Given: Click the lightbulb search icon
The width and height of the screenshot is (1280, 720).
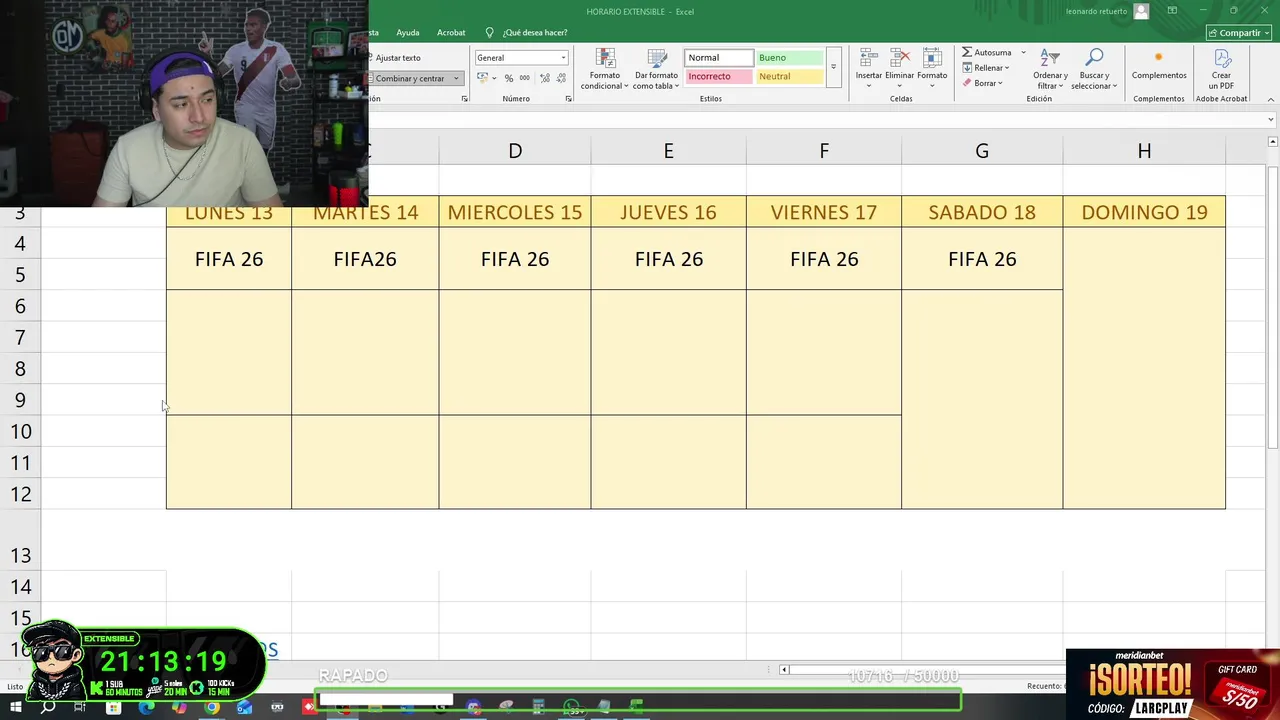Looking at the screenshot, I should (489, 32).
